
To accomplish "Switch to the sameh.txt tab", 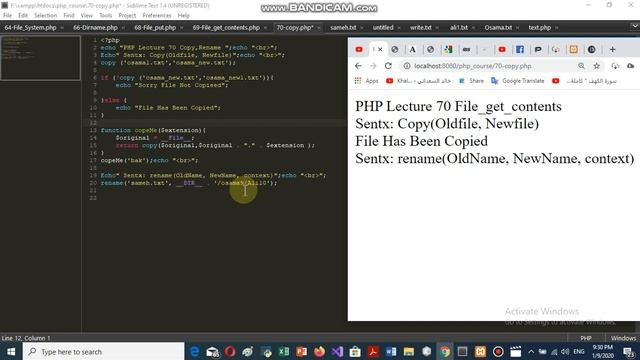I will (x=343, y=28).
